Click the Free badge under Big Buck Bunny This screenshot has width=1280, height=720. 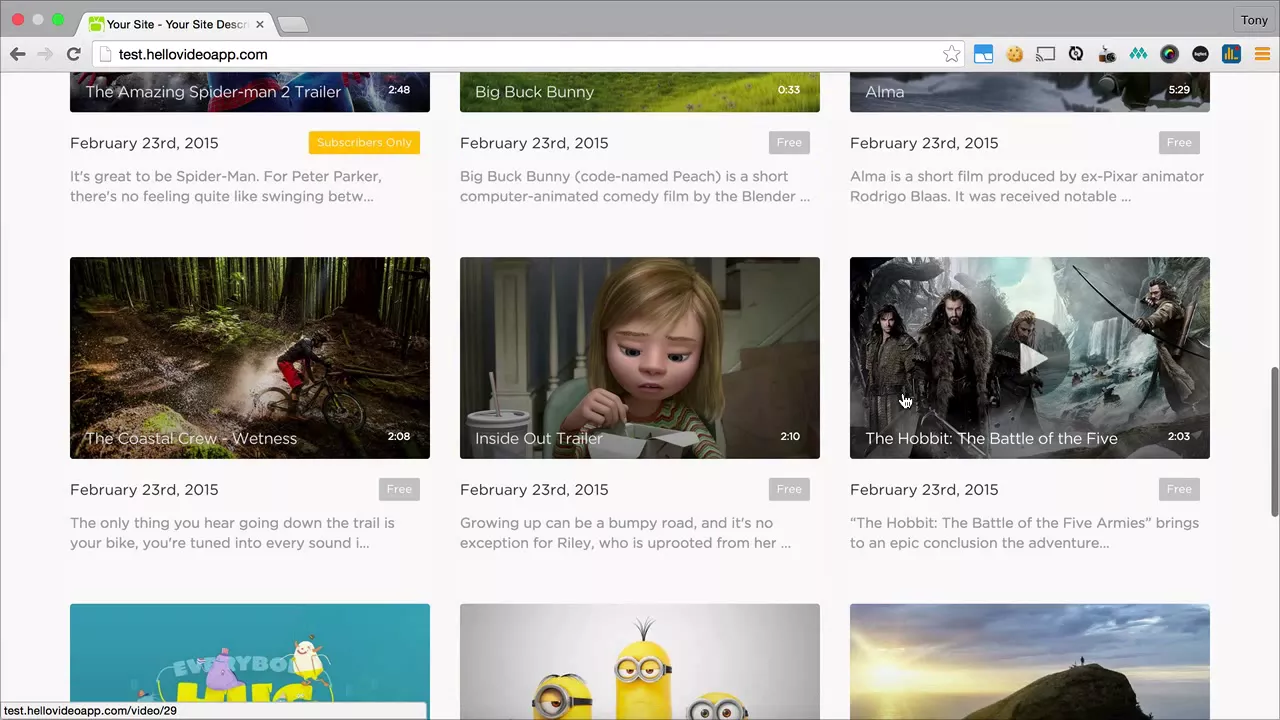[x=789, y=142]
